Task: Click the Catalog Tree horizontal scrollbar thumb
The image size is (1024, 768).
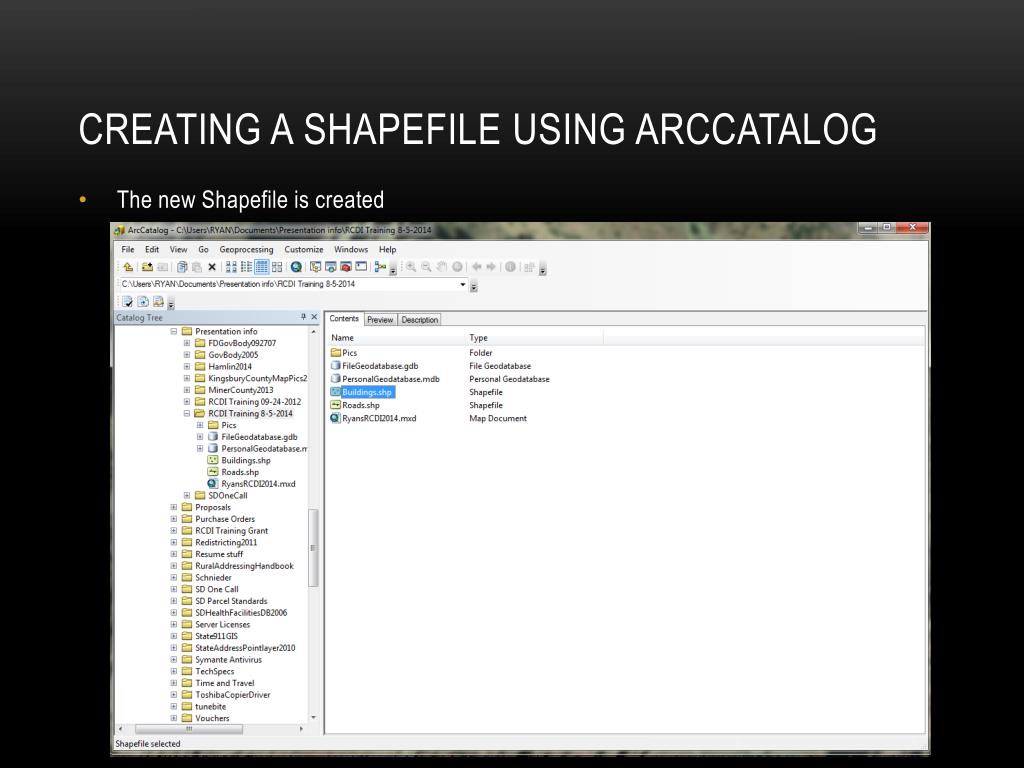Action: click(x=189, y=729)
